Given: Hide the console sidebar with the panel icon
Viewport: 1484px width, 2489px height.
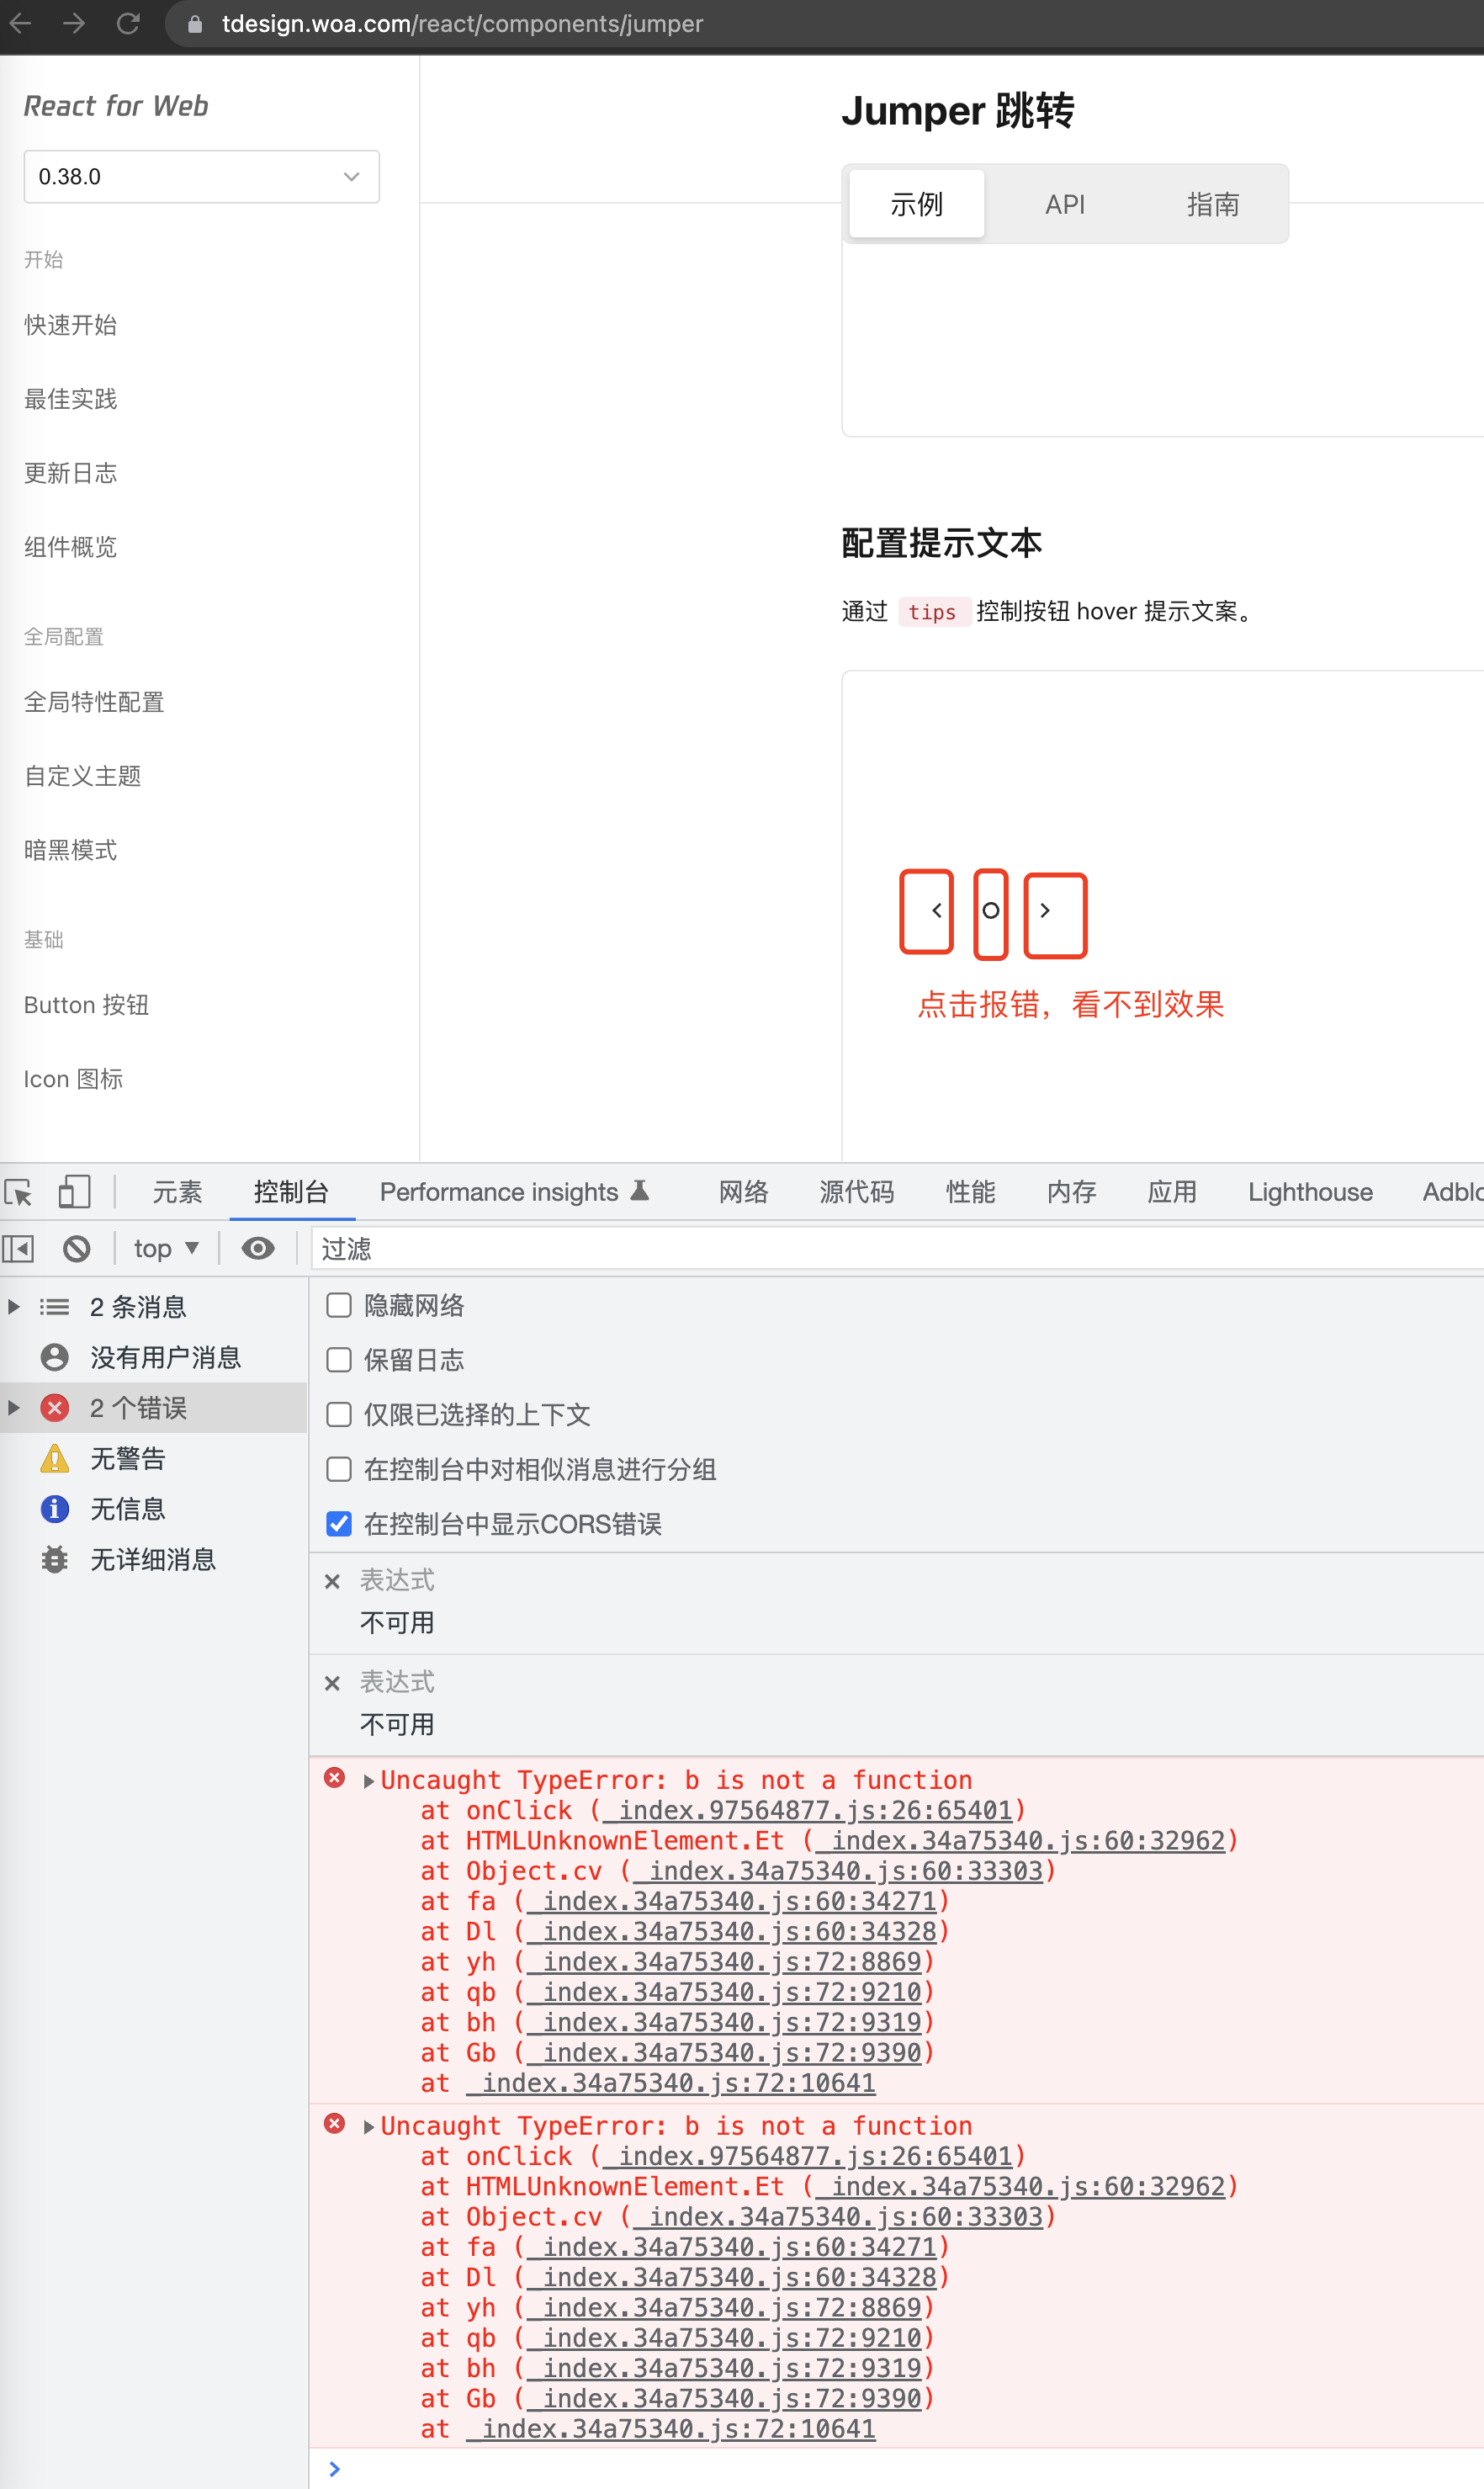Looking at the screenshot, I should (19, 1248).
